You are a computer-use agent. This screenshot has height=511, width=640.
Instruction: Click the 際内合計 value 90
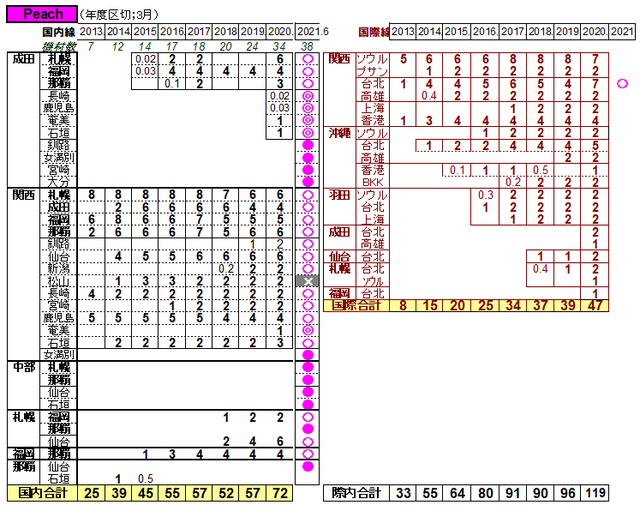[540, 493]
